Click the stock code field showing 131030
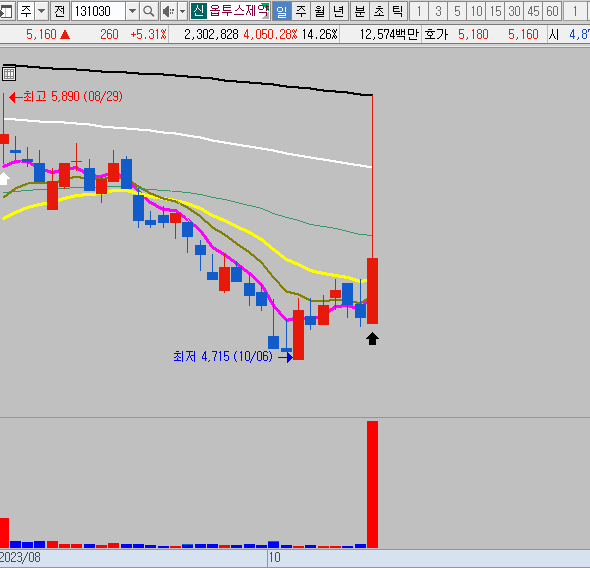Viewport: 590px width, 568px height. [x=98, y=11]
